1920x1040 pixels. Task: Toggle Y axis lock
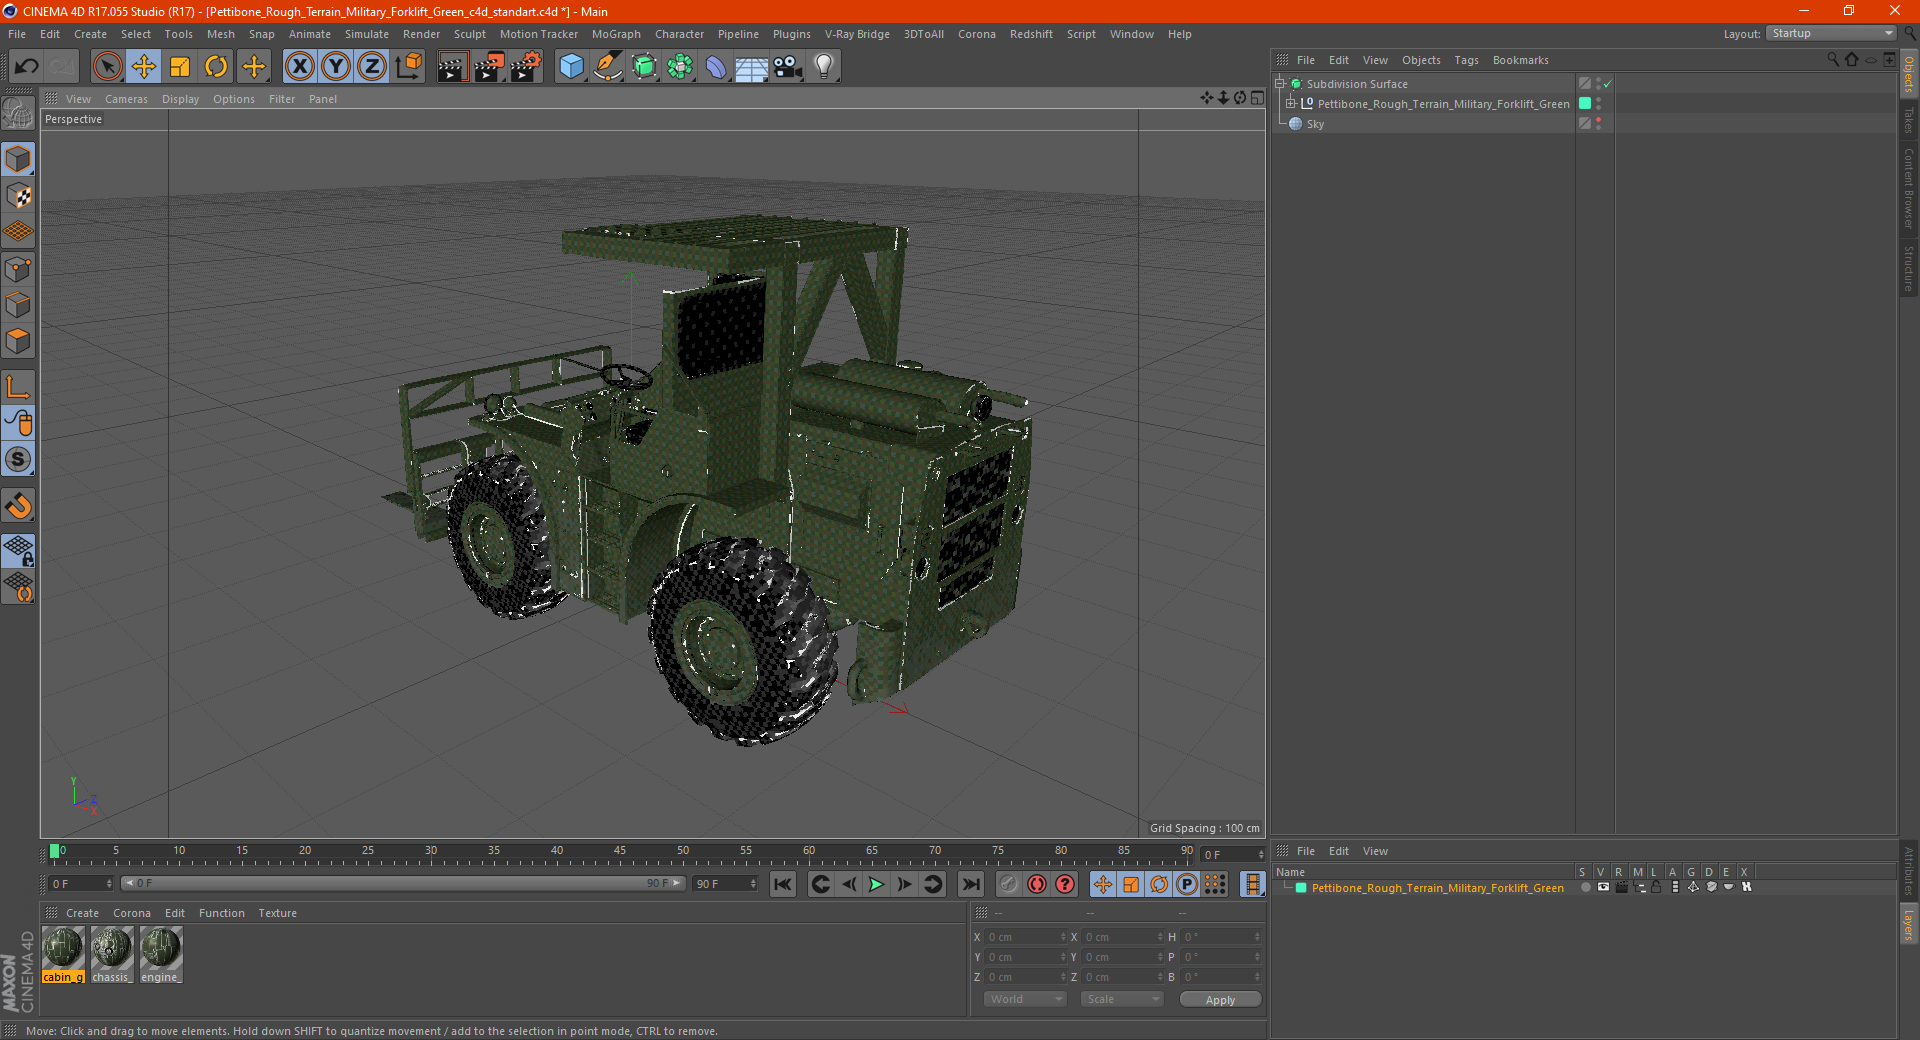pyautogui.click(x=336, y=67)
